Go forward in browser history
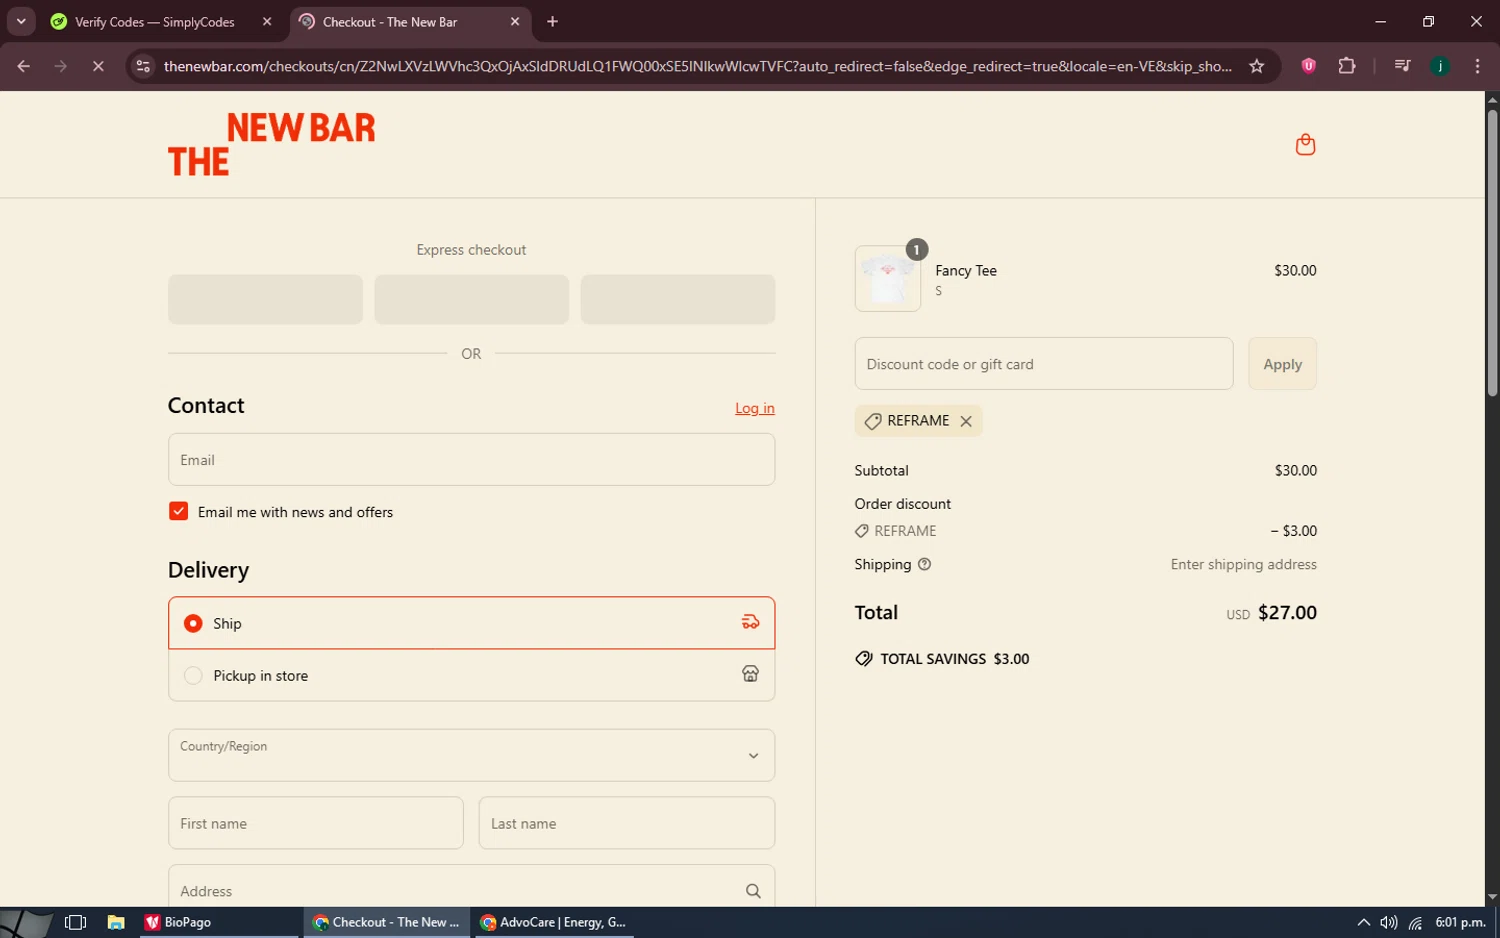 [61, 66]
